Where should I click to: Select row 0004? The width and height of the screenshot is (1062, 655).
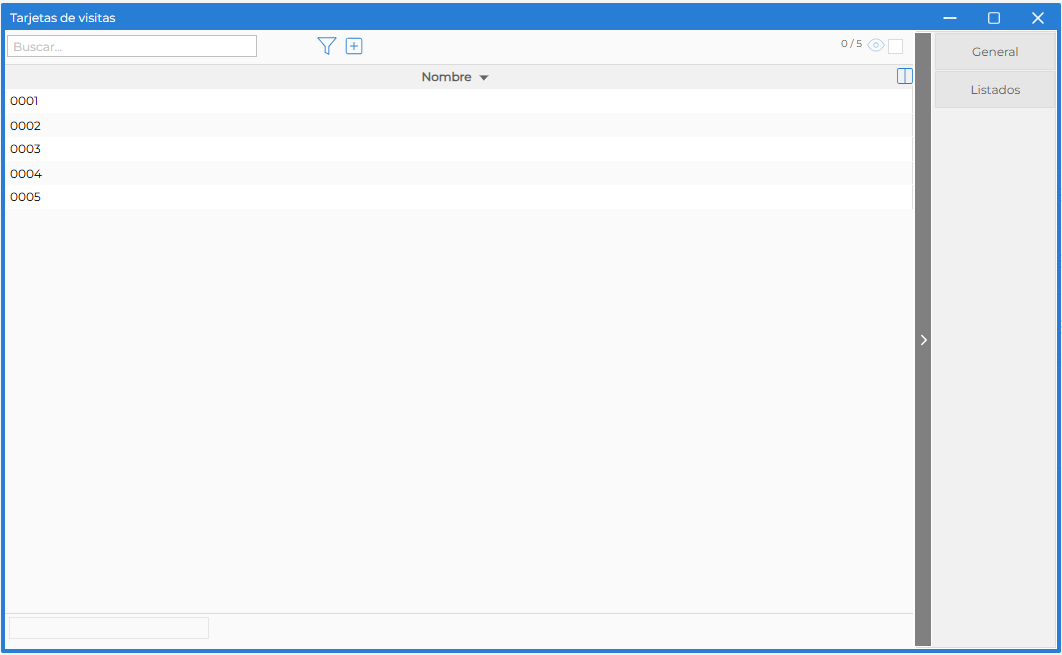point(459,173)
